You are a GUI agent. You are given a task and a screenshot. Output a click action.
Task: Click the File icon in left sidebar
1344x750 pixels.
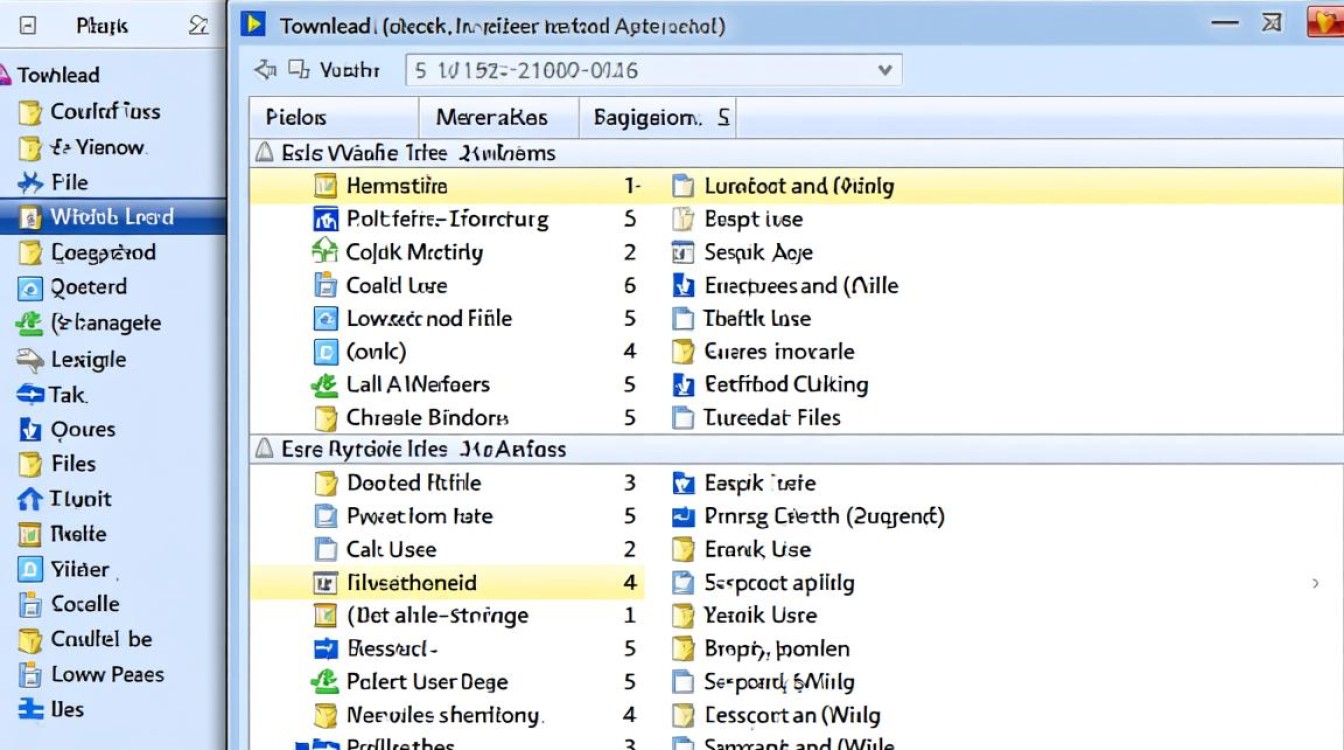pyautogui.click(x=31, y=182)
